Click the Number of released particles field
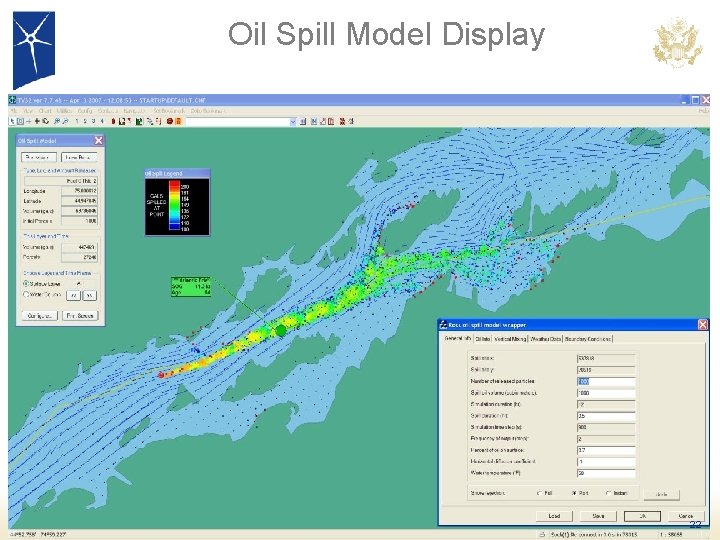This screenshot has height=540, width=720. point(606,382)
